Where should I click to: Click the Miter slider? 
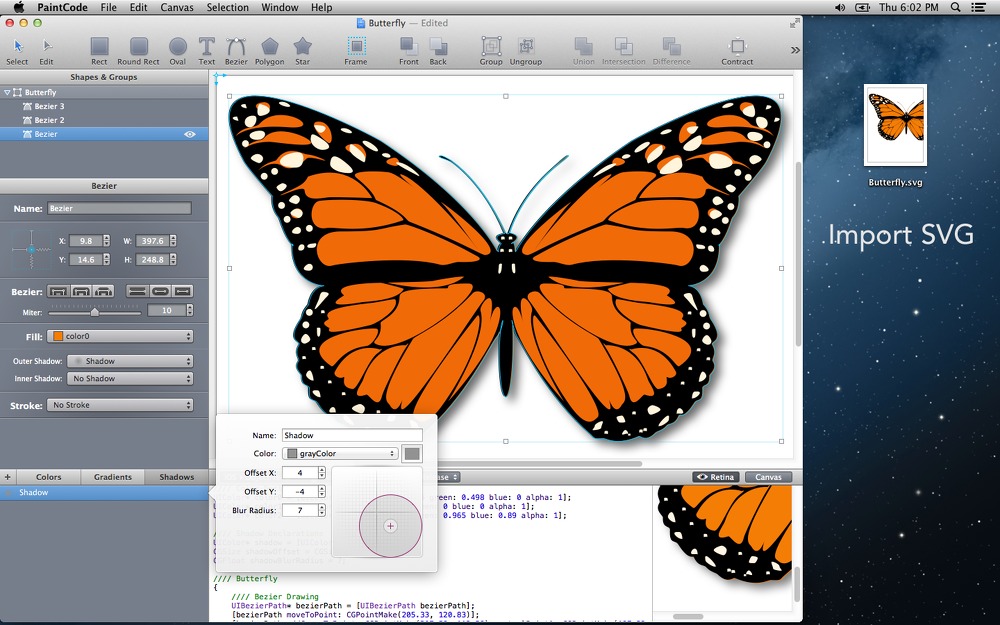coord(94,312)
